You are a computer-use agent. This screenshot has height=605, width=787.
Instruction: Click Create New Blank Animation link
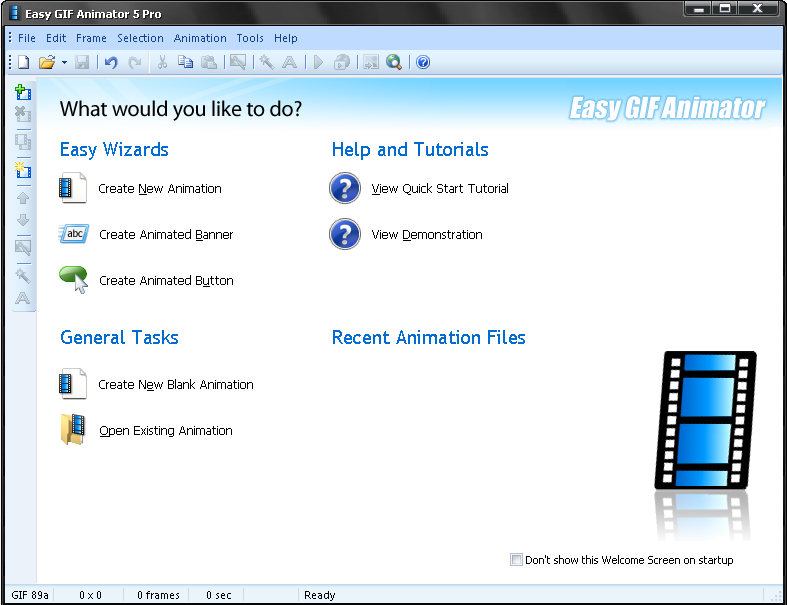click(176, 385)
